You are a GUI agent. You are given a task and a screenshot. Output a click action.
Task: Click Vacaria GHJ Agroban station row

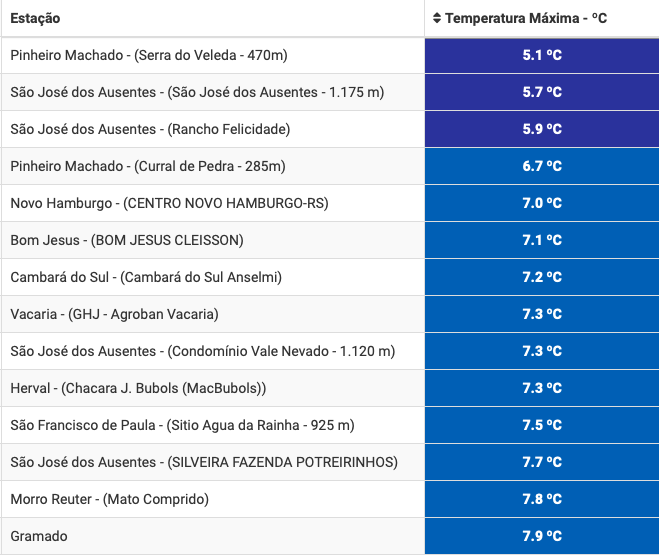114,314
